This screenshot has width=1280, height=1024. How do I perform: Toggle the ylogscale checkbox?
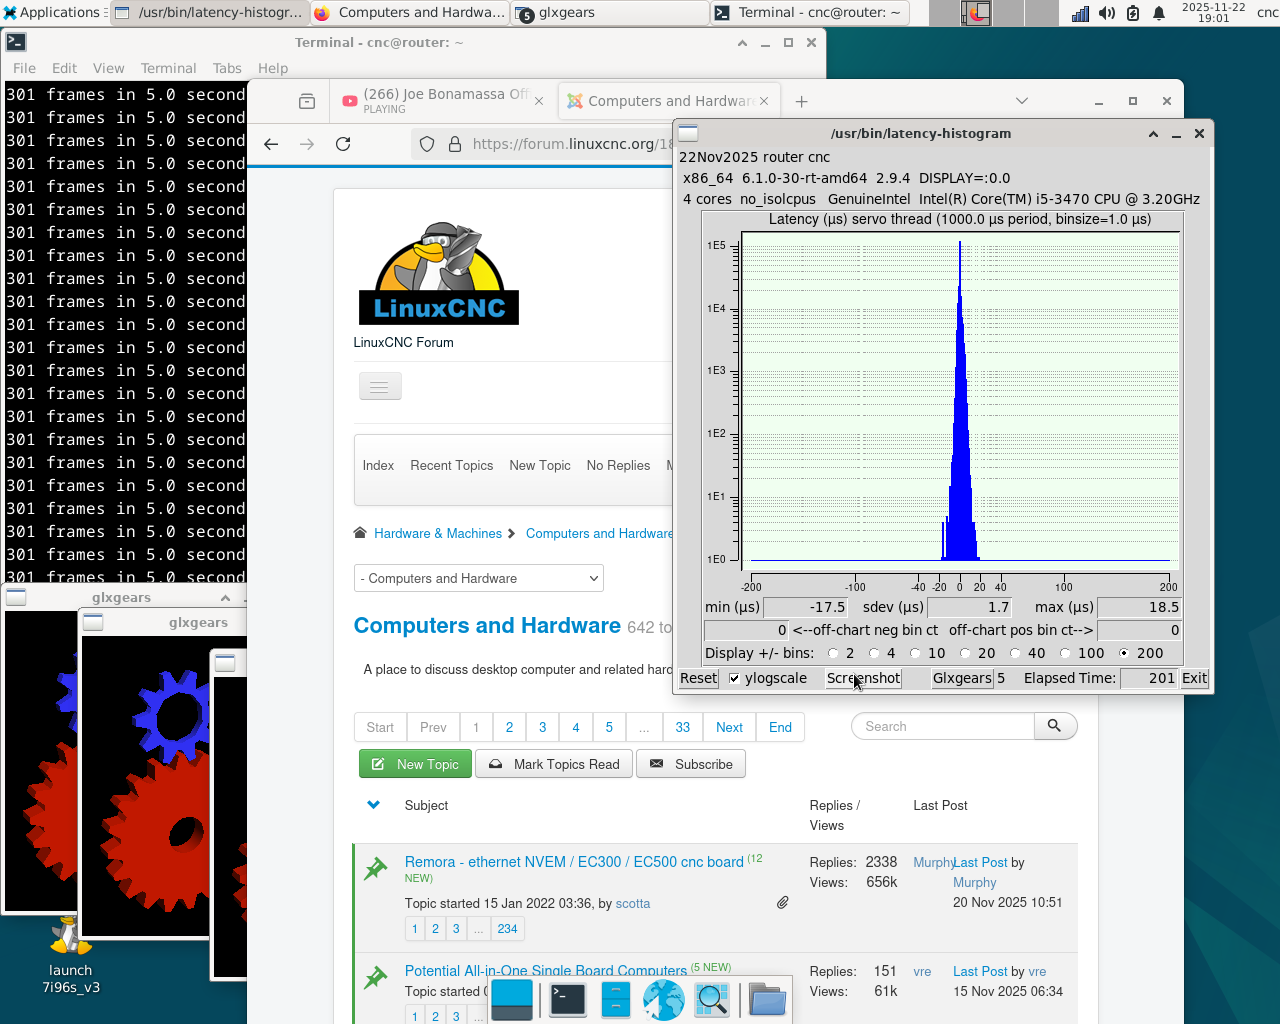coord(735,678)
